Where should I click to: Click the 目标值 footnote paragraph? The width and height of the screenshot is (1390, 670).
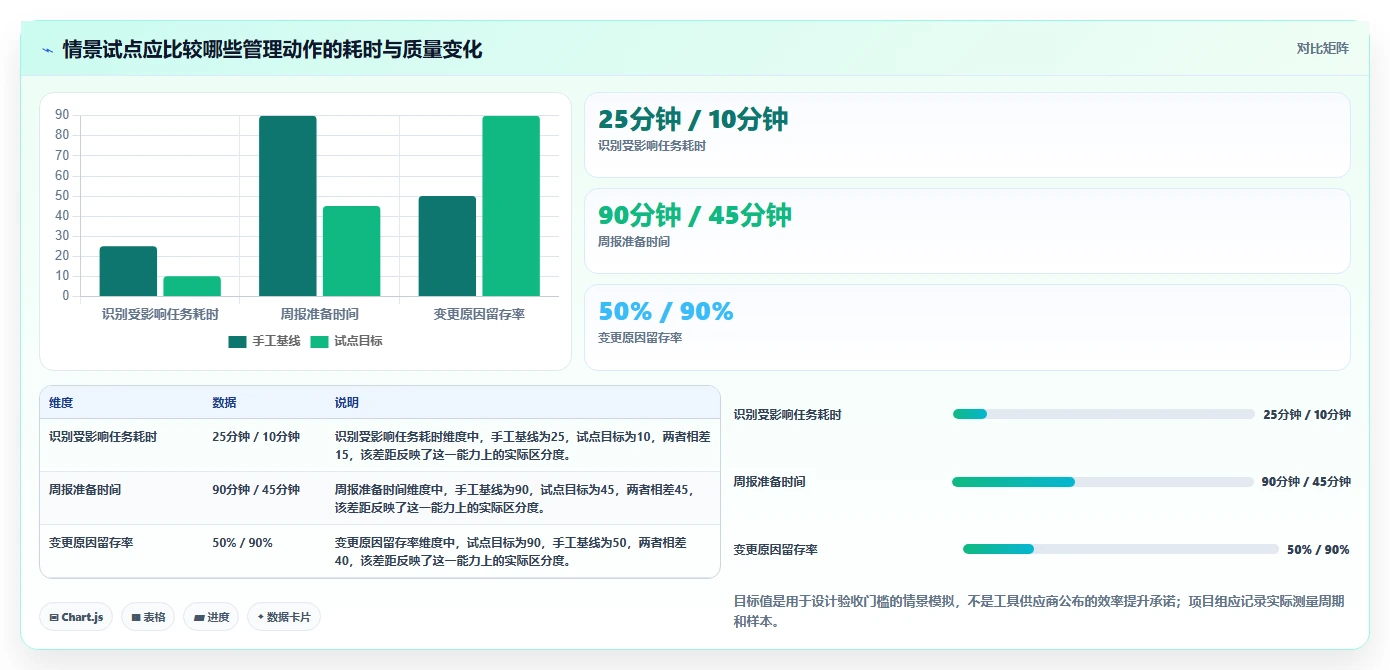[1040, 611]
